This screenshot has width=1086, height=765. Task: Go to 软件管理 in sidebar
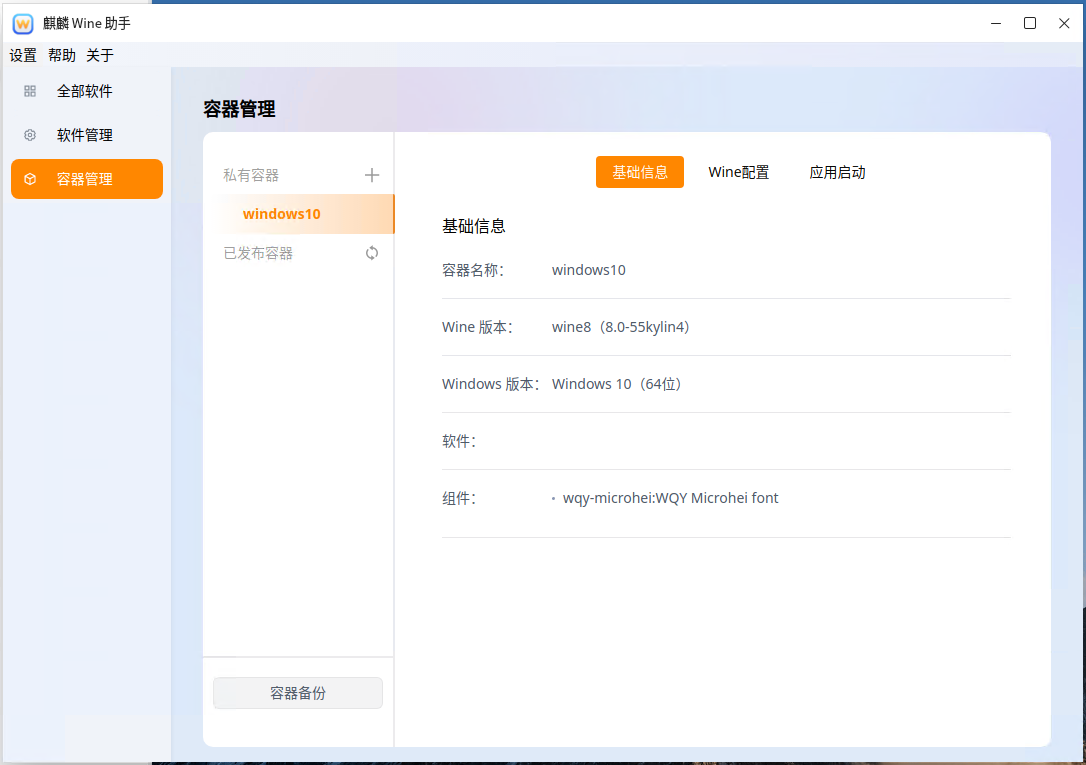pos(87,135)
